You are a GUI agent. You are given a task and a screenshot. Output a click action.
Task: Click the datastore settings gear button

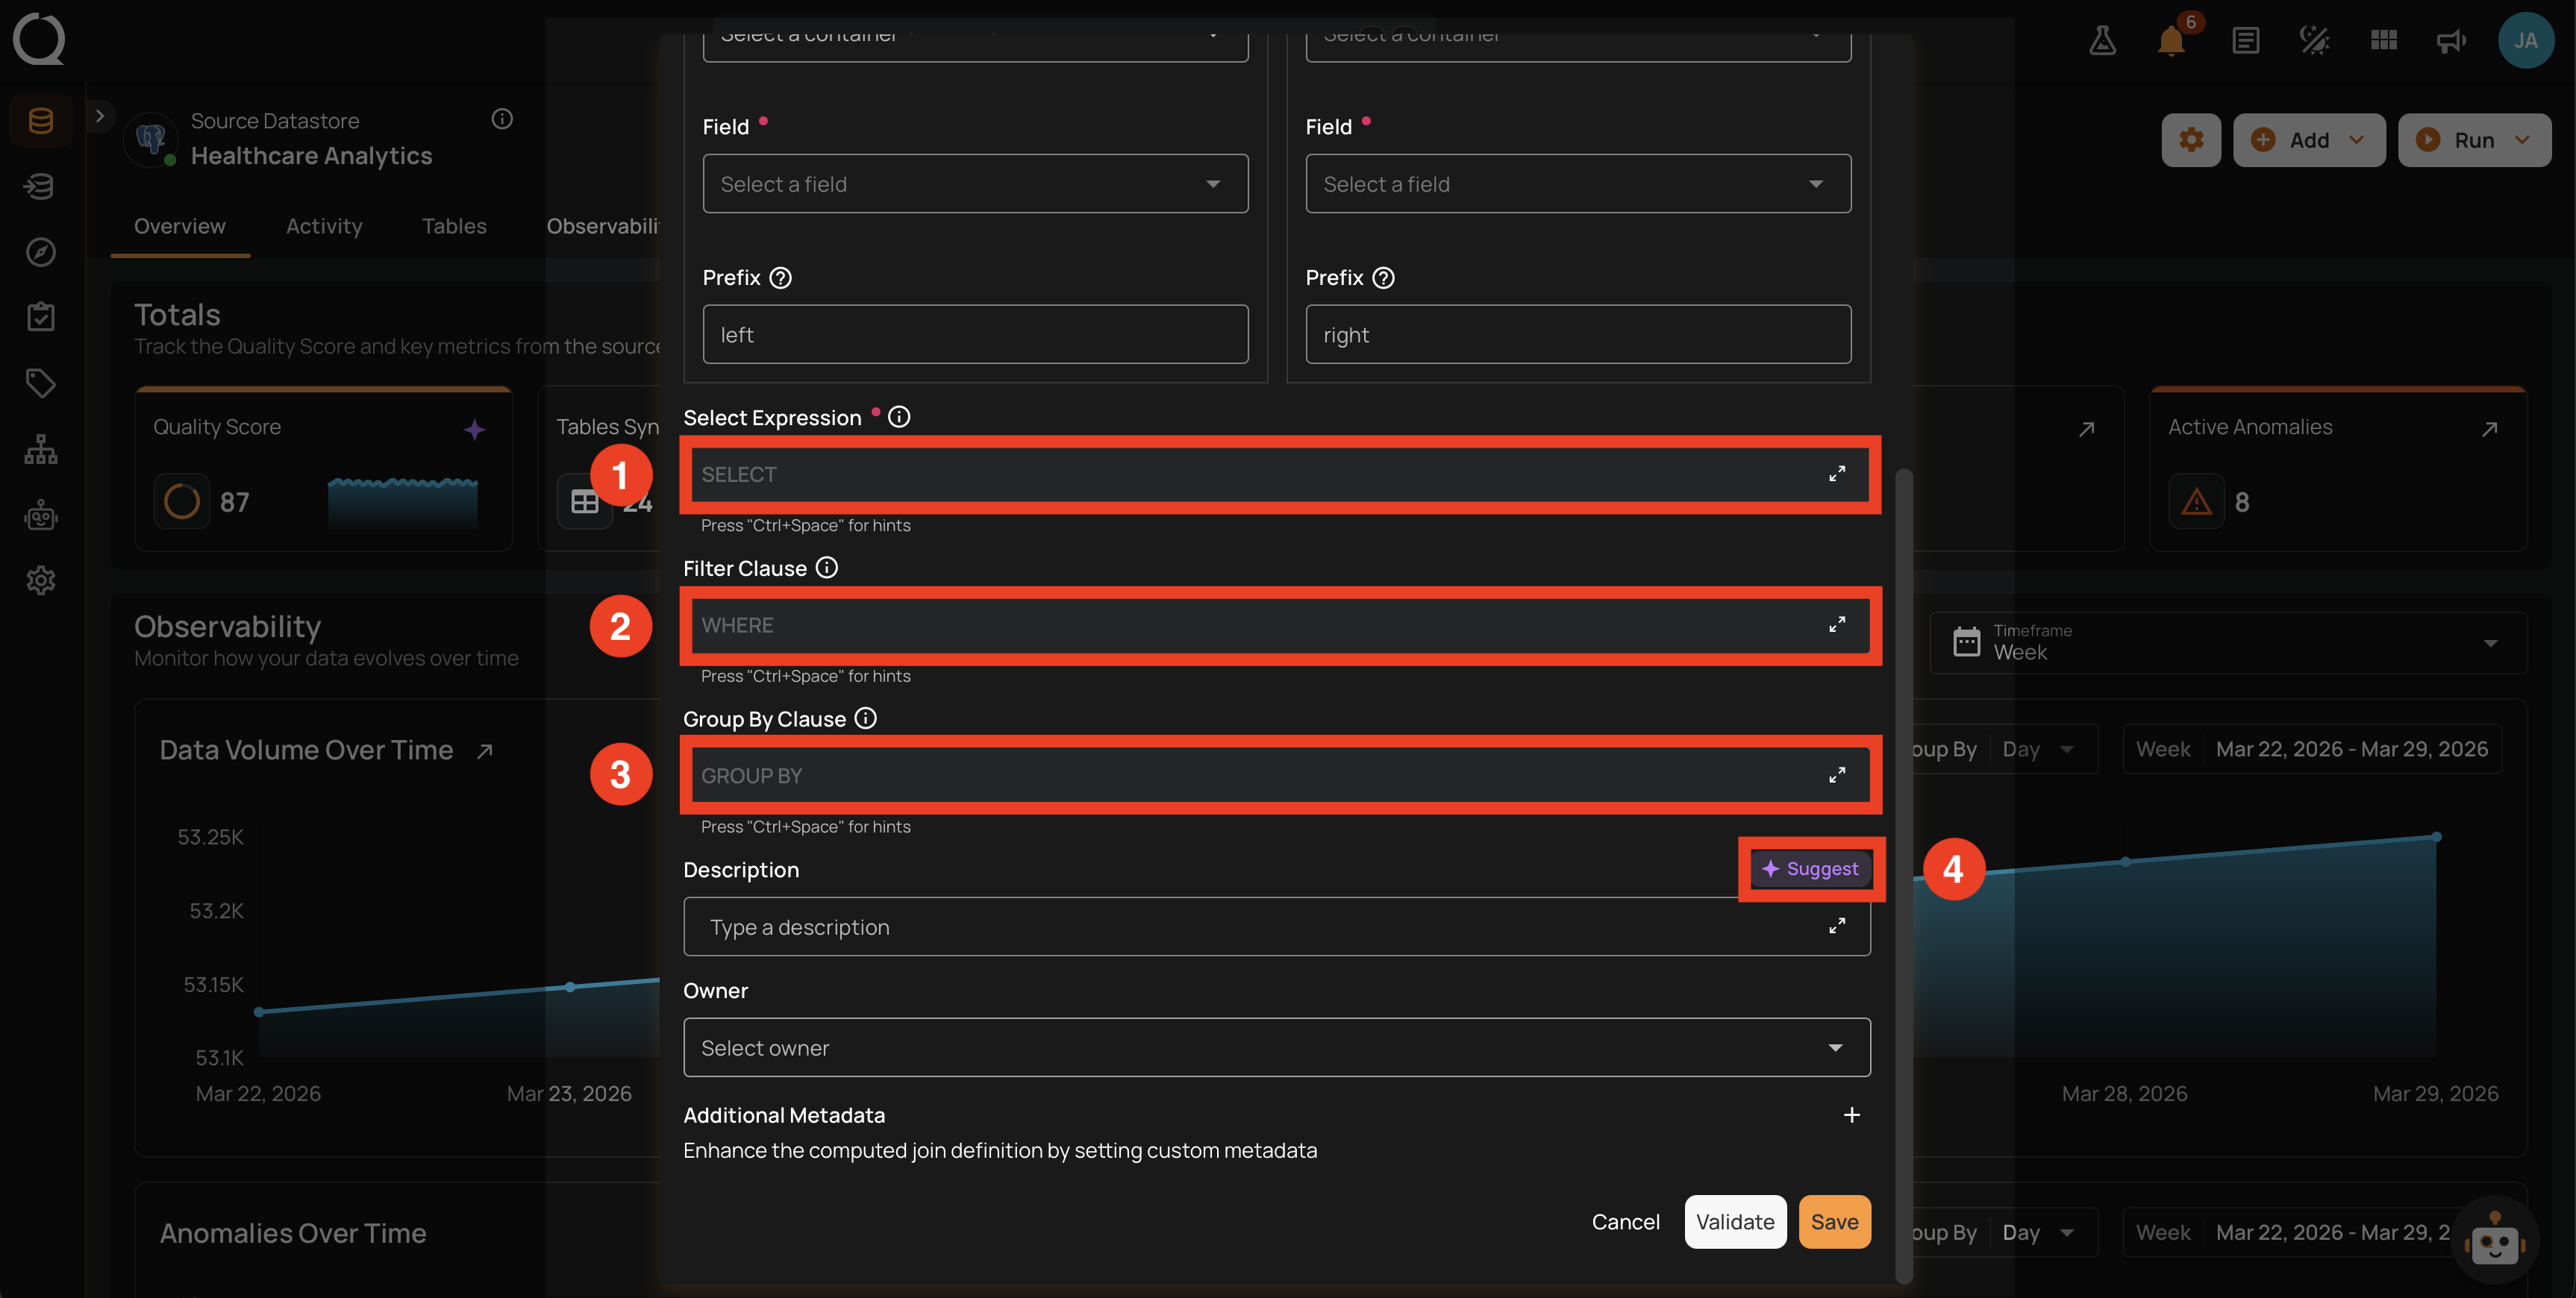click(2191, 140)
